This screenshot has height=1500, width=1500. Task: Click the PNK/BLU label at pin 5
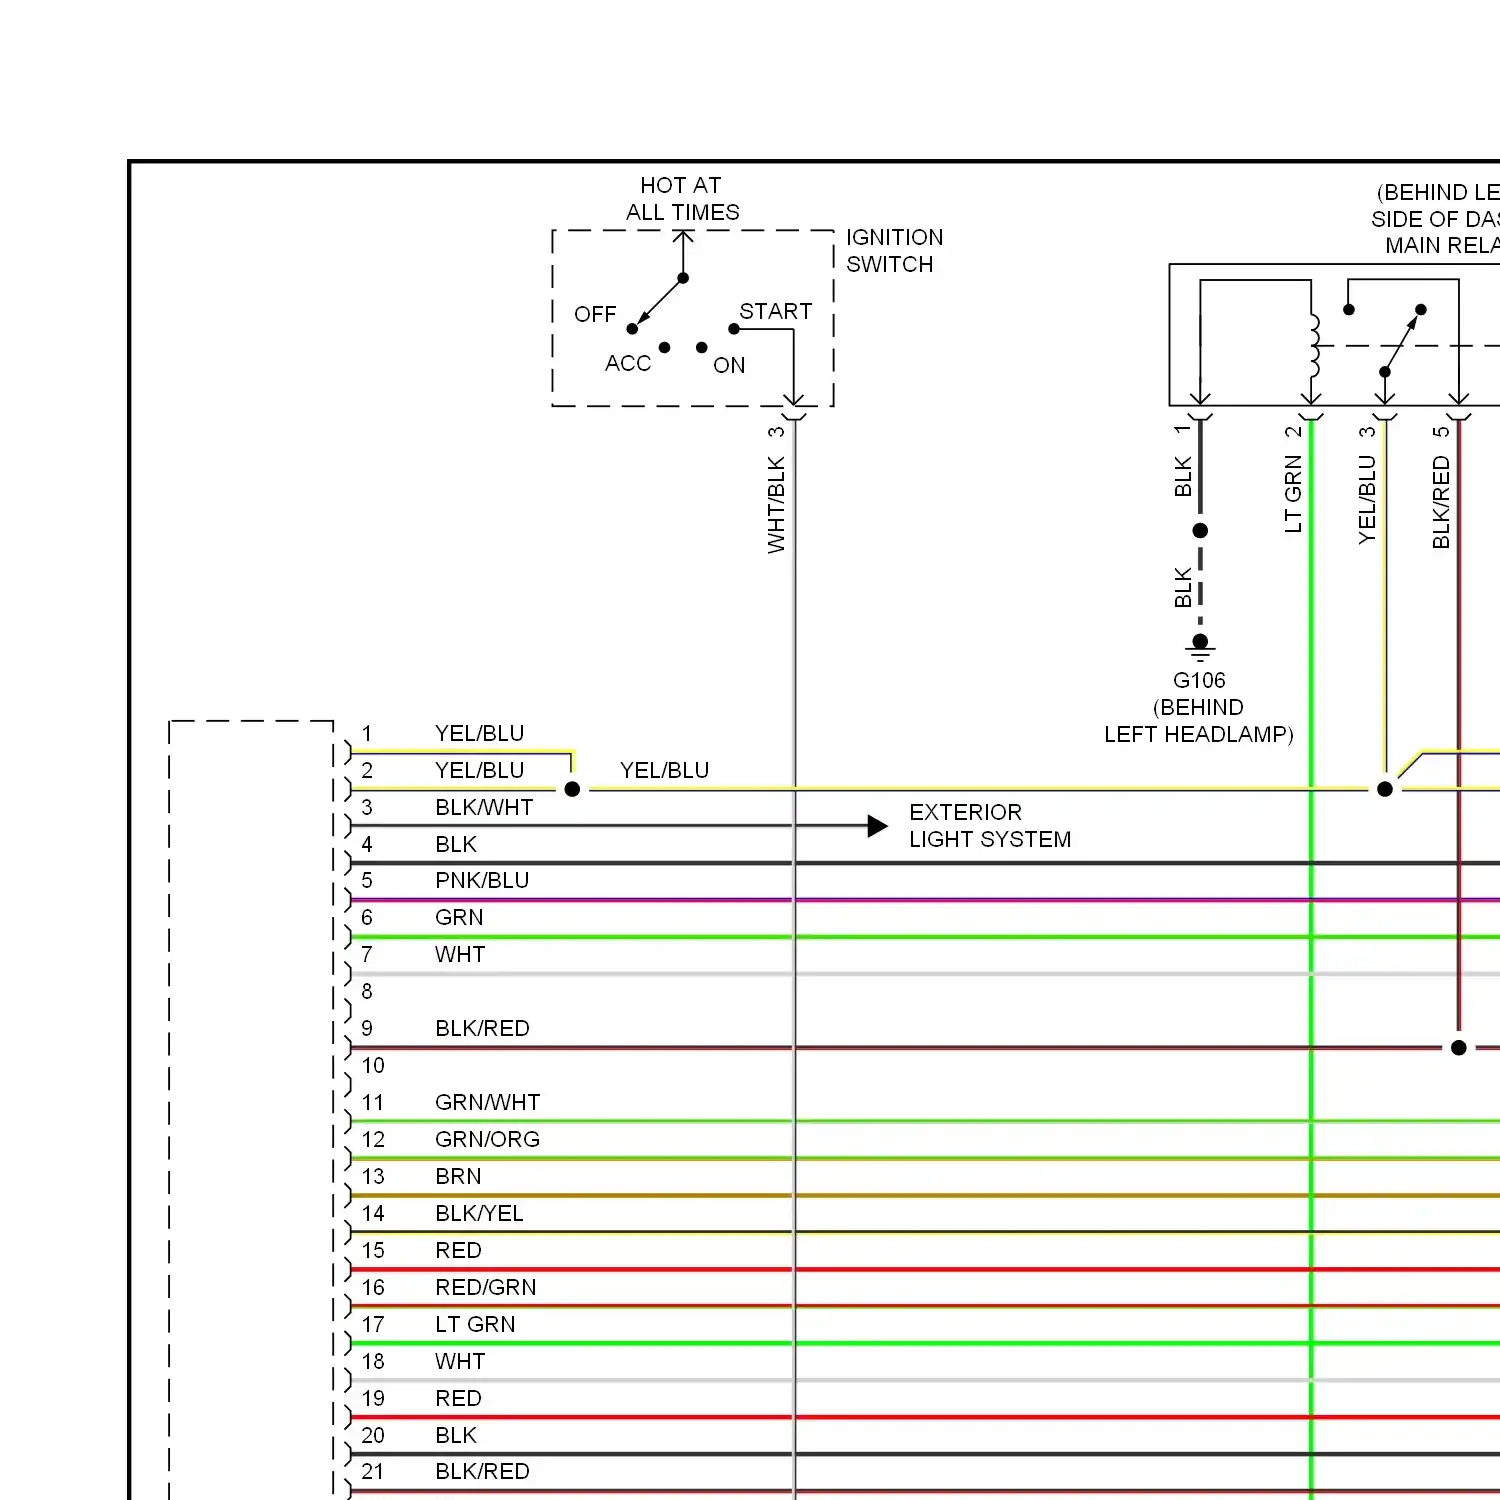[x=482, y=881]
